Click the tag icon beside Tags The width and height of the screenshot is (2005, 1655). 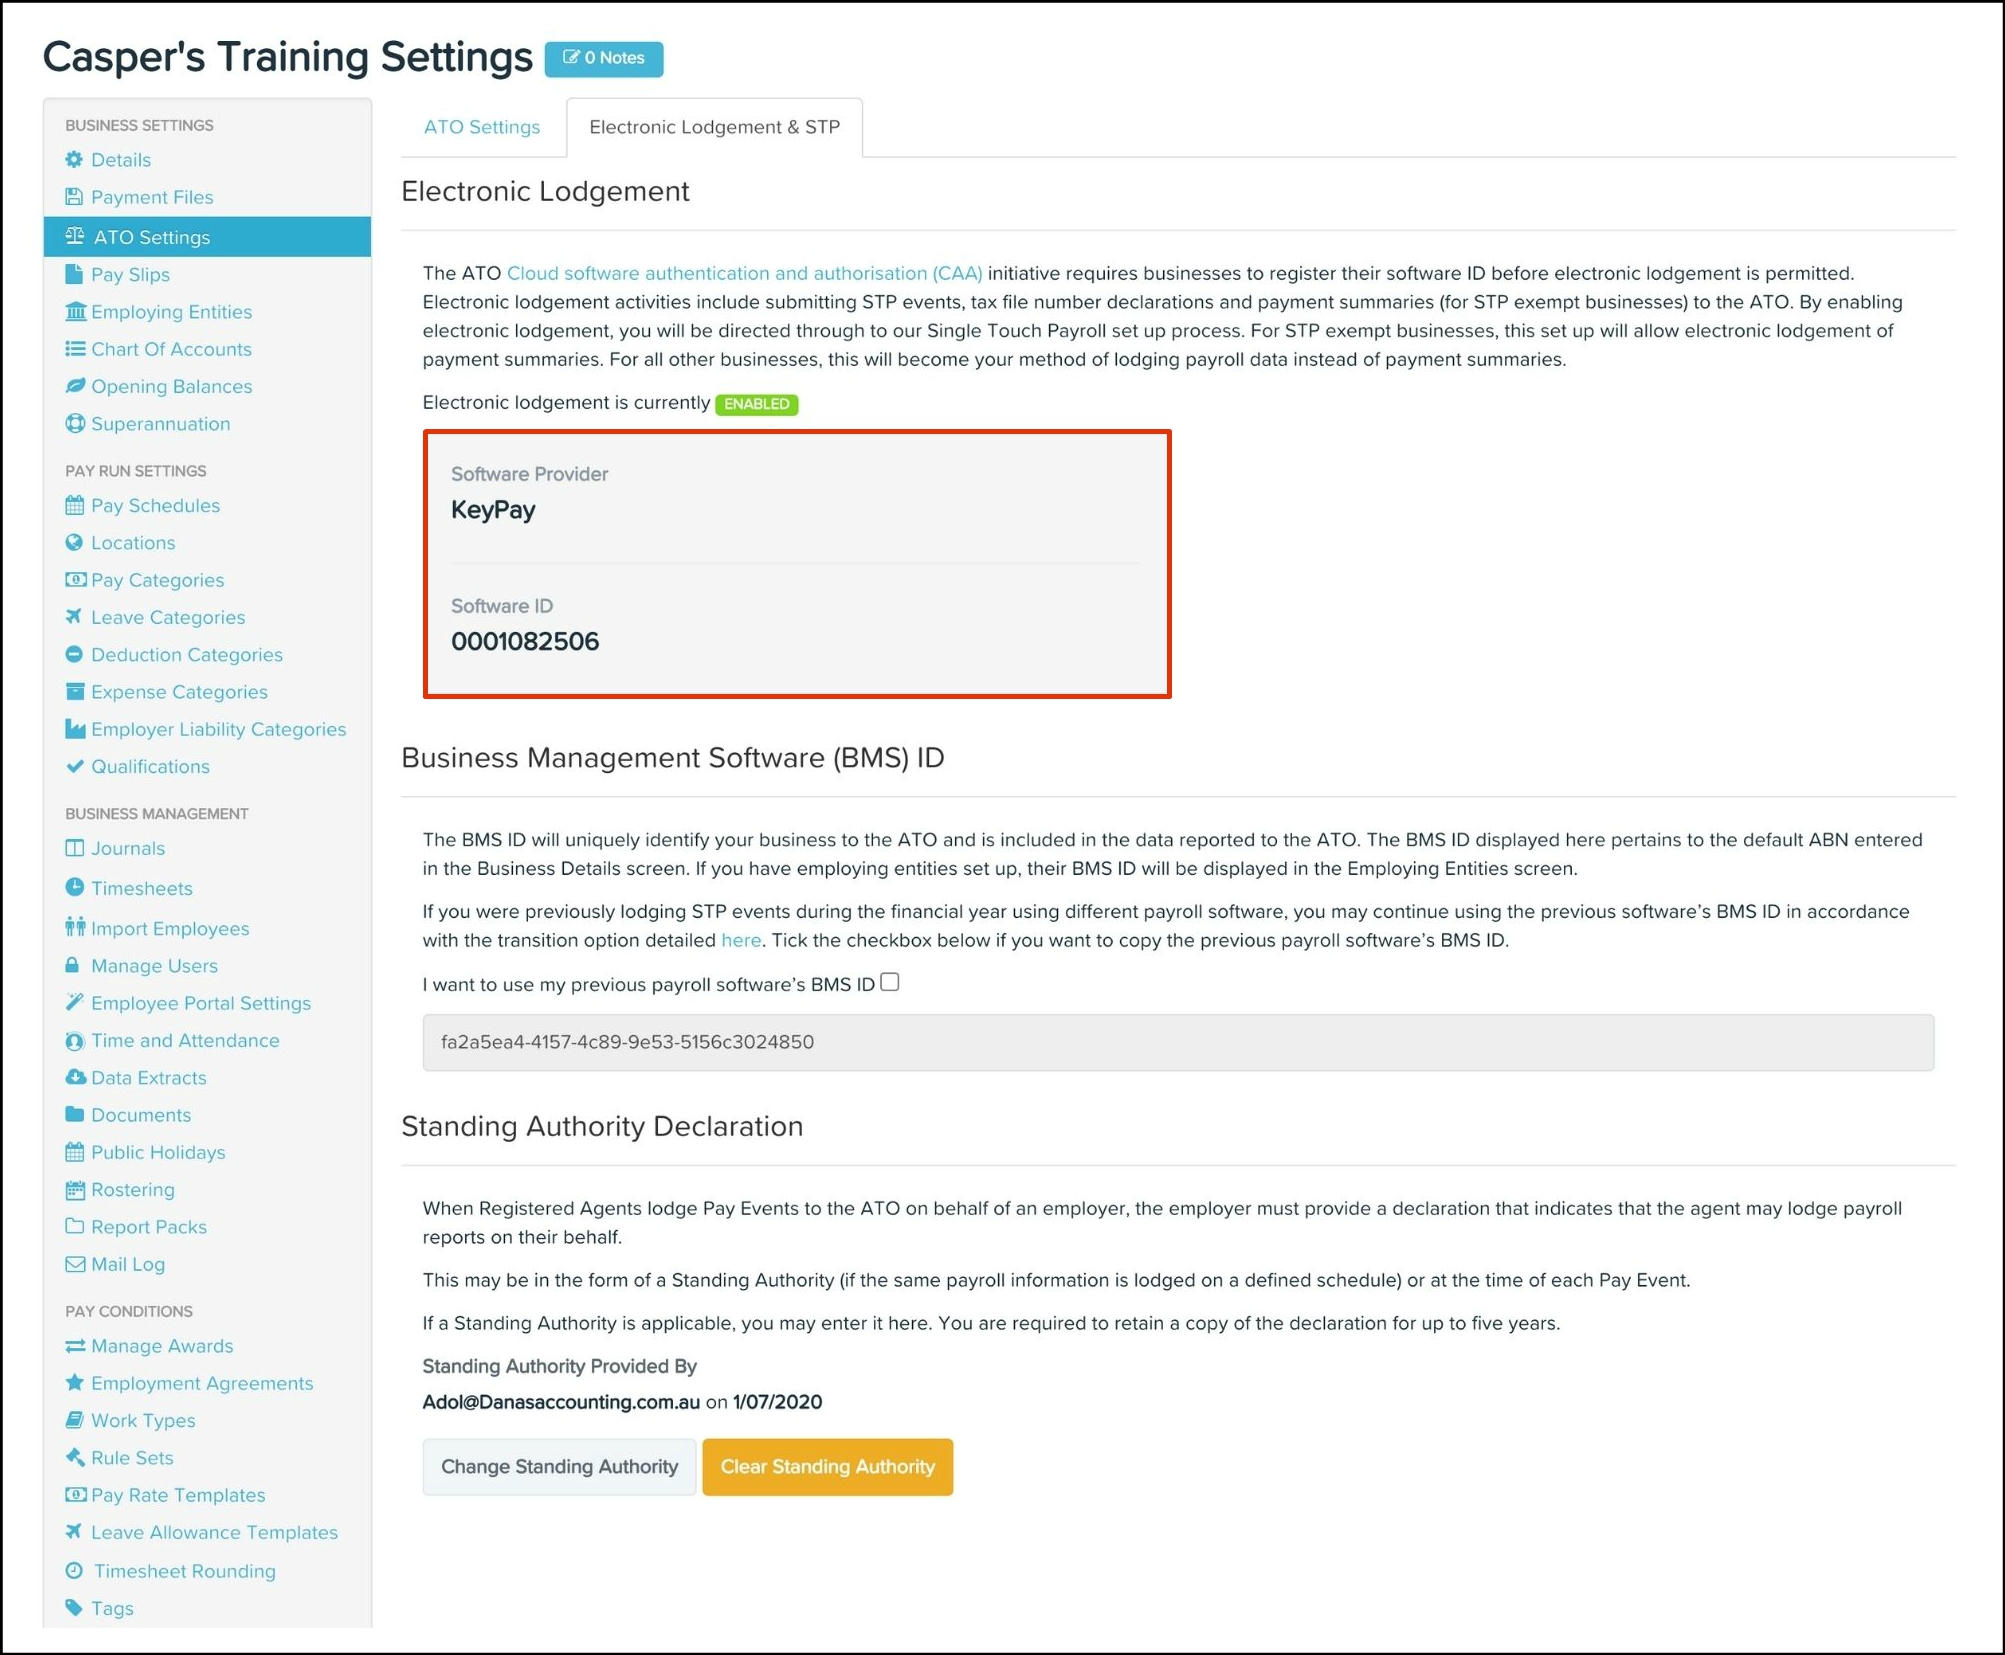point(74,1608)
